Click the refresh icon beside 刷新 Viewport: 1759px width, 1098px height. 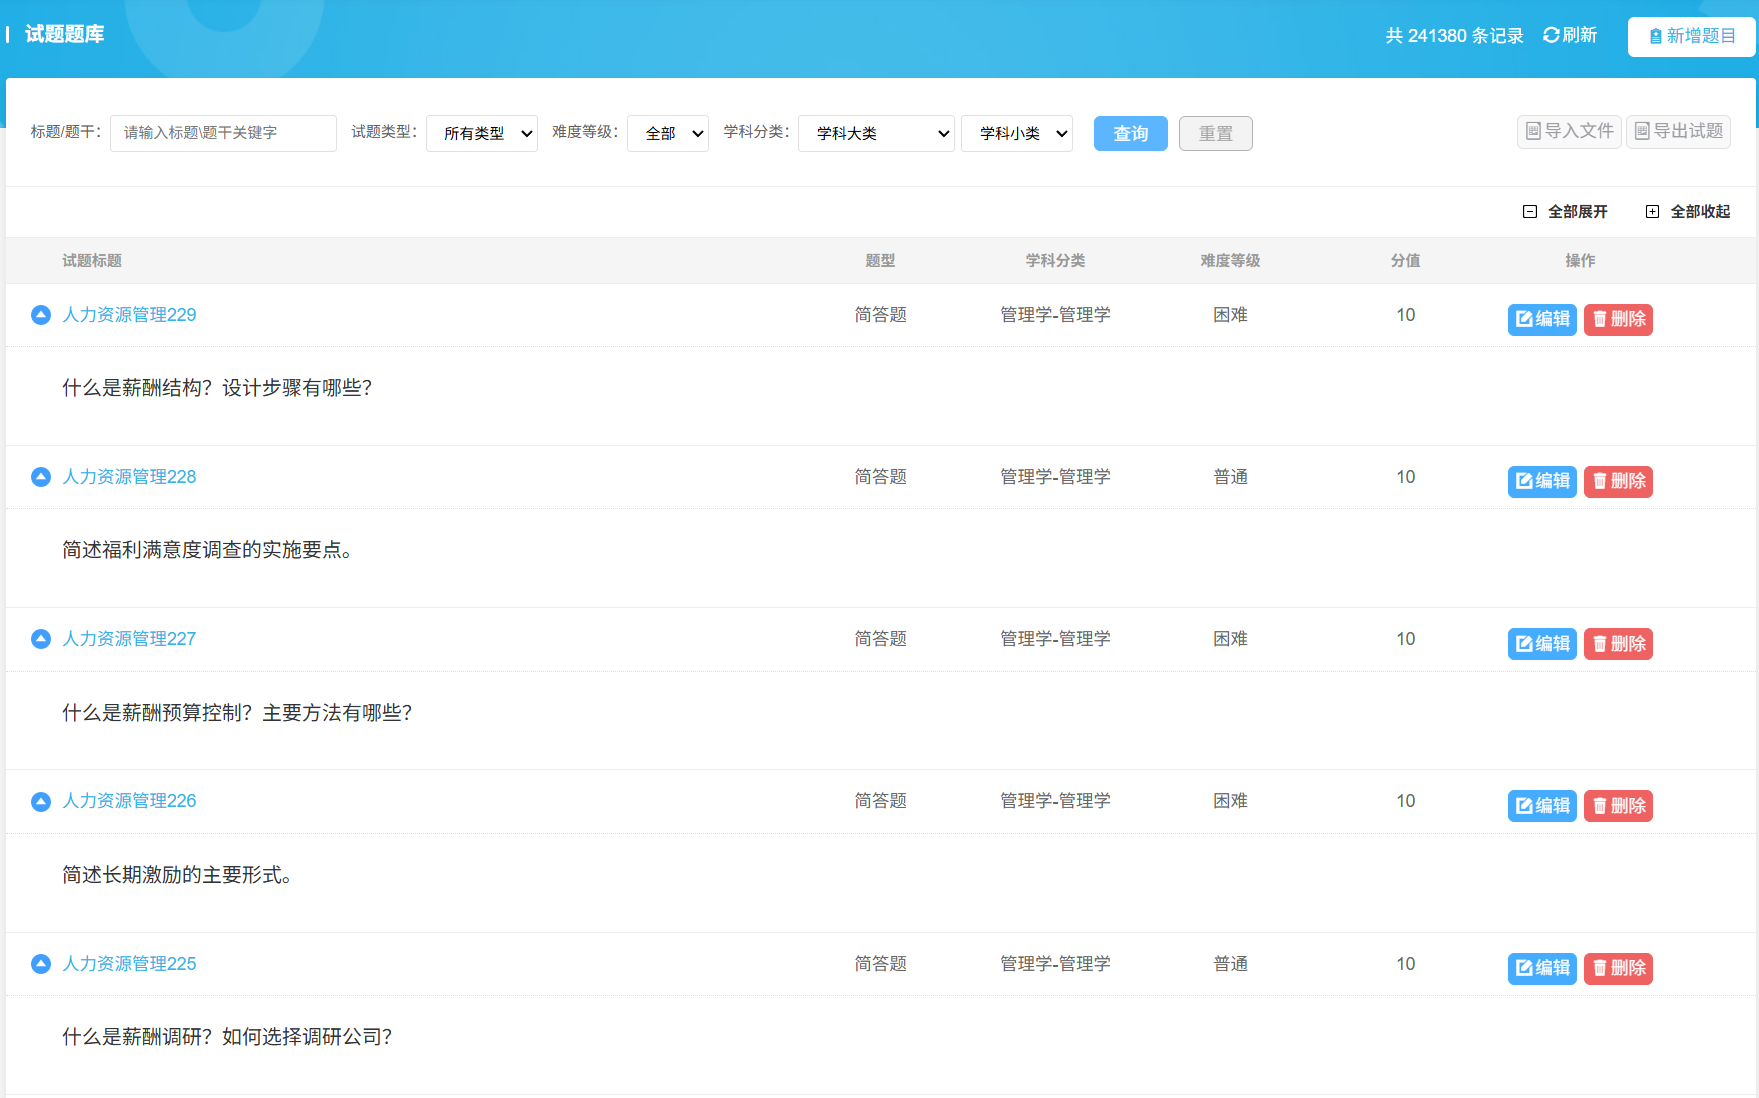[1551, 35]
